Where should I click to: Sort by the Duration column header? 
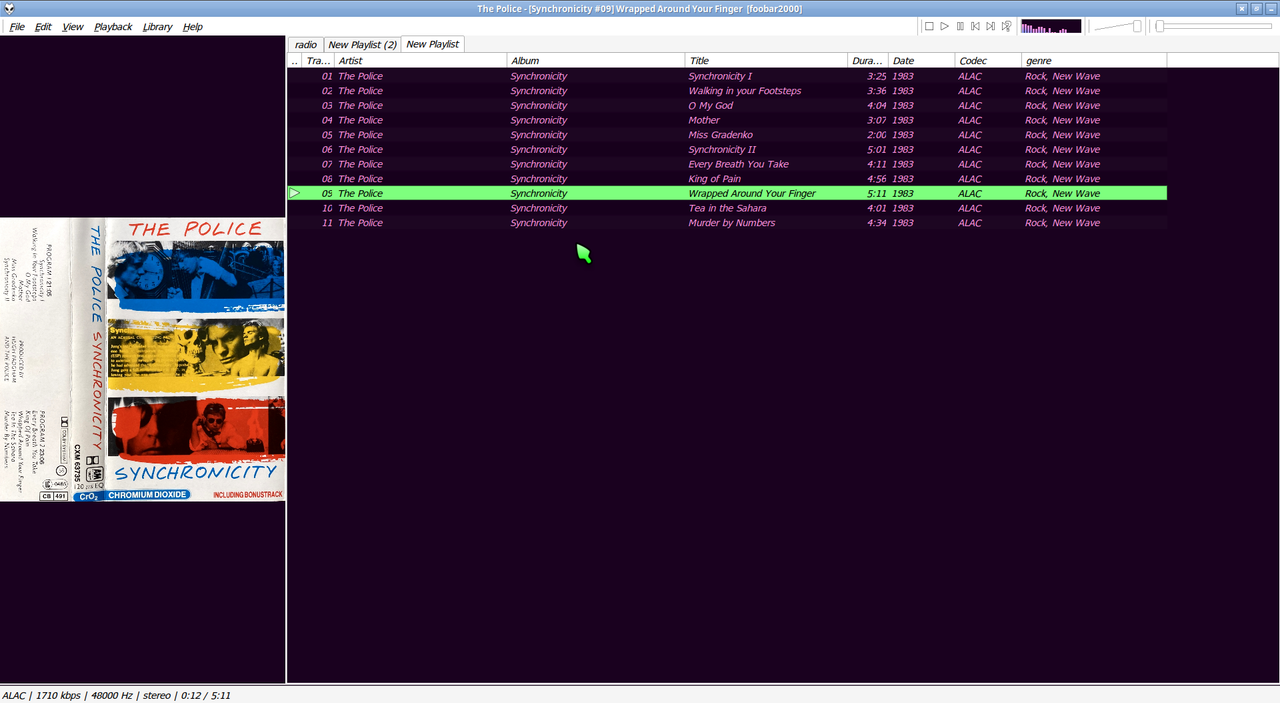point(868,61)
